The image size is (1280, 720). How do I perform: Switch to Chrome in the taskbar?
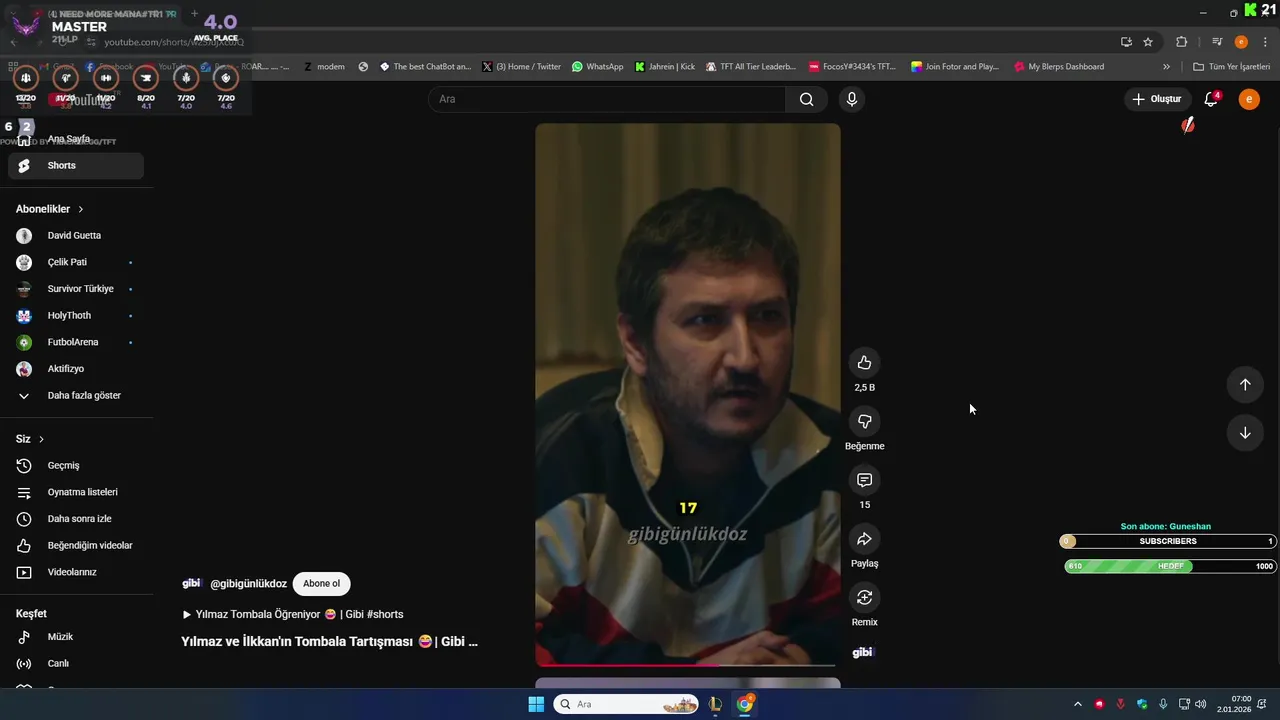click(745, 704)
